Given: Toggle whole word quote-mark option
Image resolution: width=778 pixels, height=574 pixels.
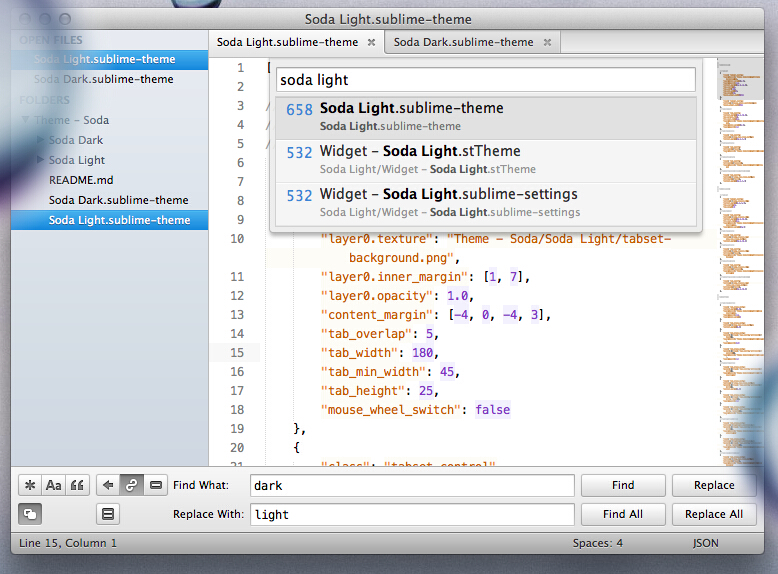Looking at the screenshot, I should click(x=77, y=485).
